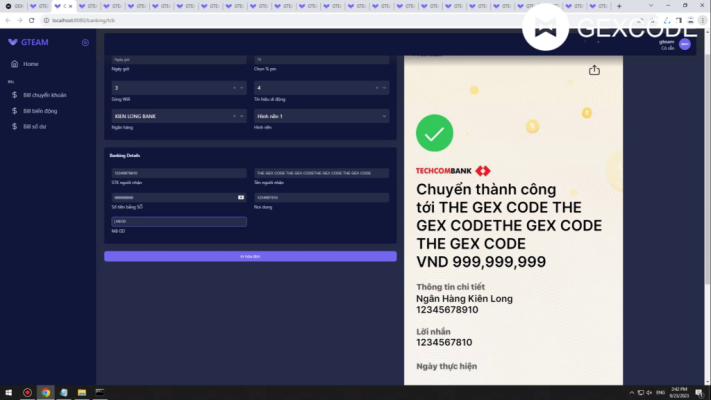Click the STK người nhận input
This screenshot has width=711, height=400.
179,173
